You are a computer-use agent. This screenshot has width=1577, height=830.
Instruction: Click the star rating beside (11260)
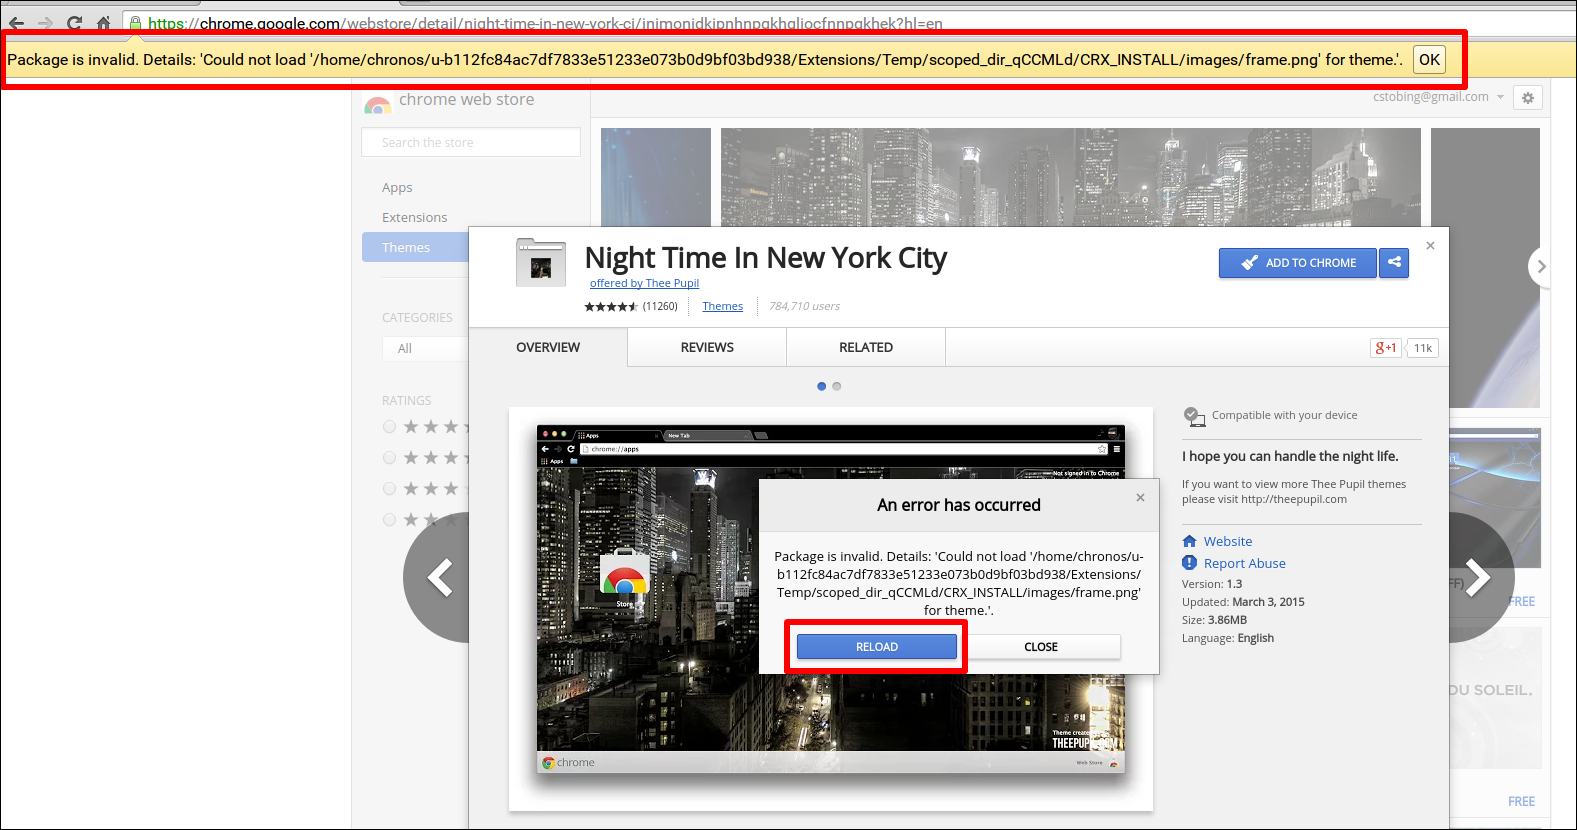(x=611, y=307)
